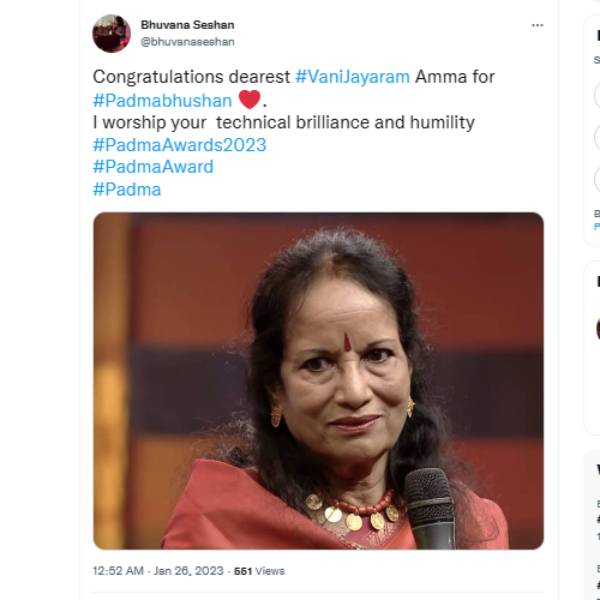Image resolution: width=600 pixels, height=600 pixels.
Task: Enlarge the tweet photo of the woman
Action: [318, 380]
